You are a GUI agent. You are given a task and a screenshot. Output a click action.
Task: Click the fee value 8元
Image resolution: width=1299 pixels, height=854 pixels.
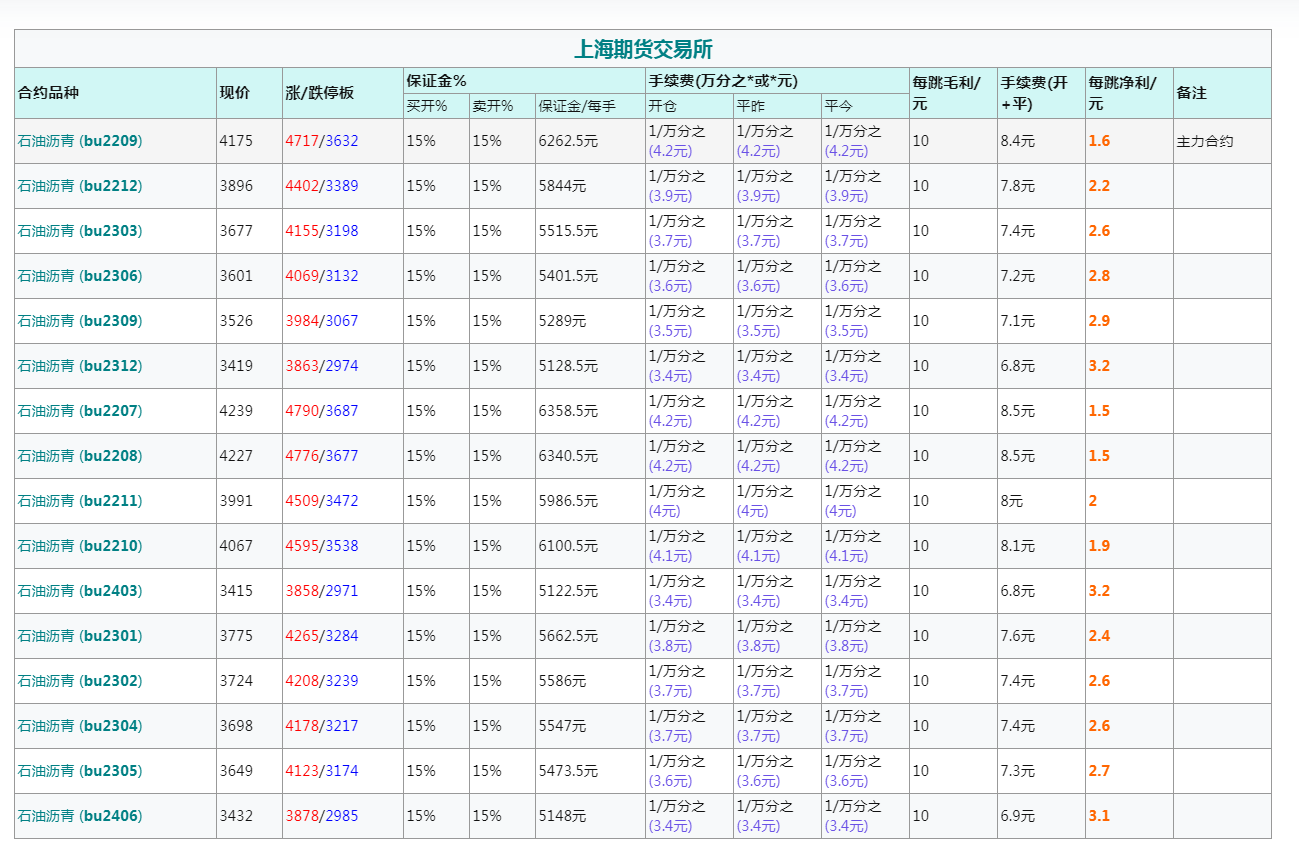[1012, 501]
